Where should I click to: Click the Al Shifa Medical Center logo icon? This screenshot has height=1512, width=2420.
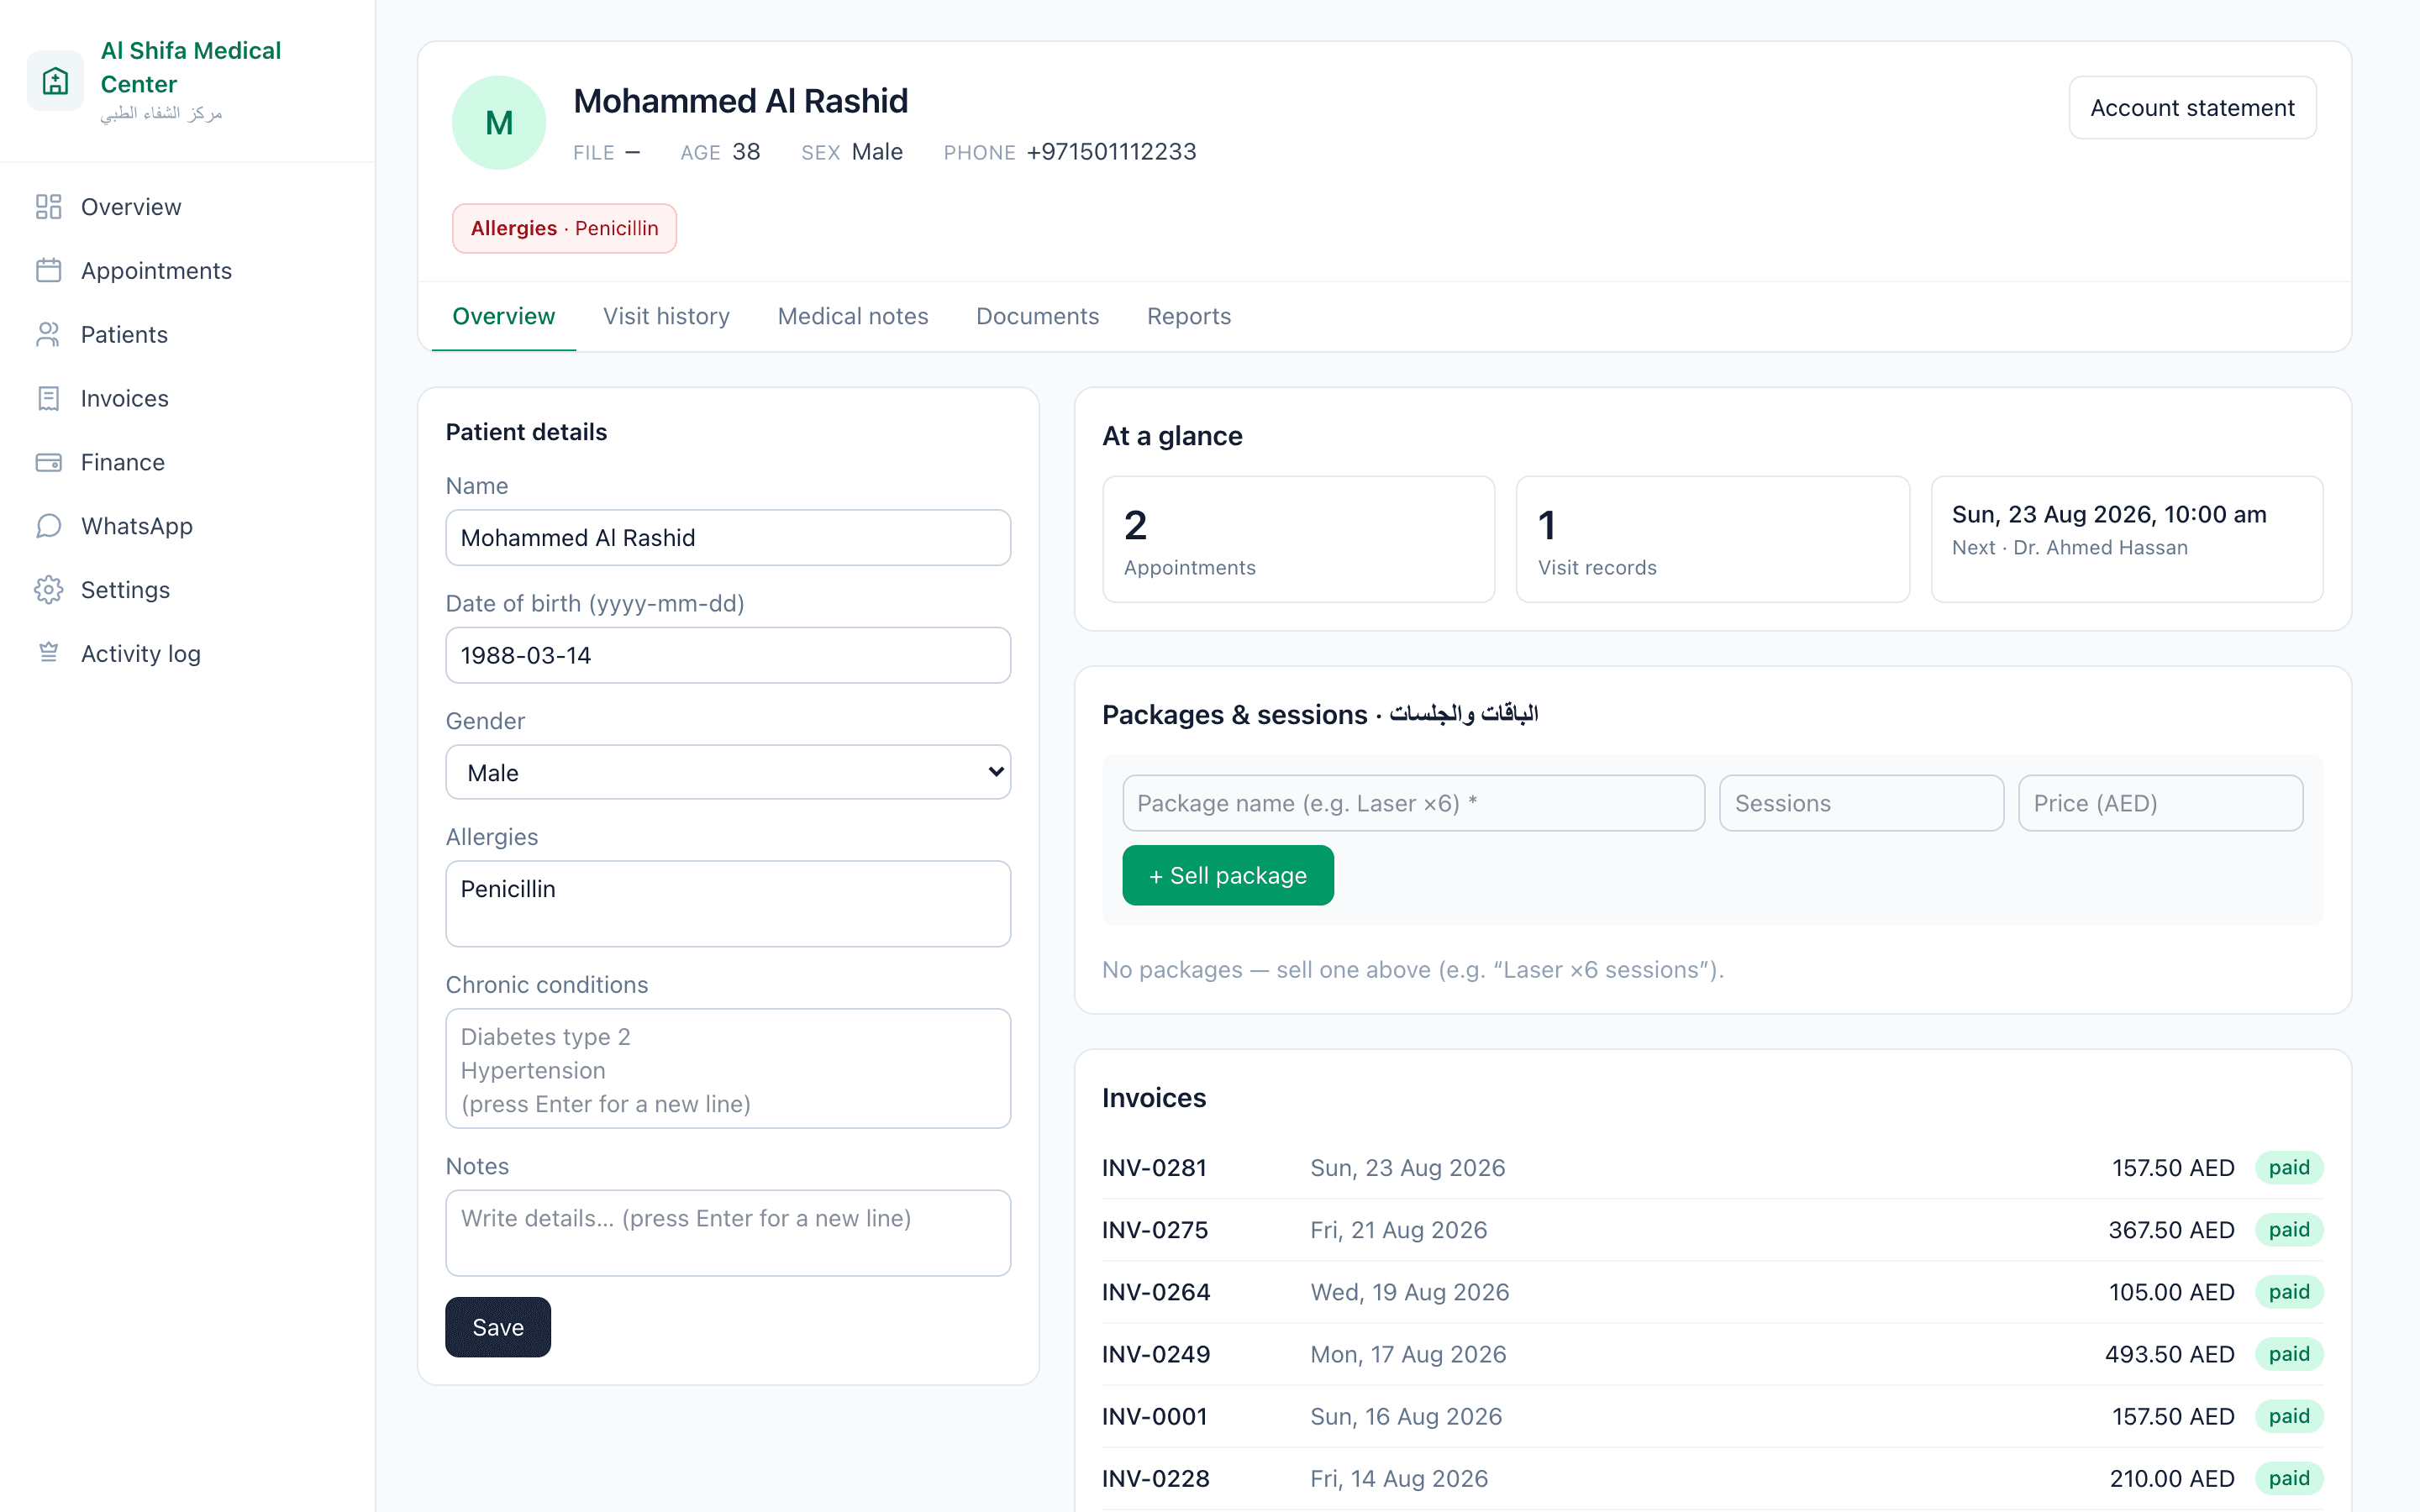55,80
